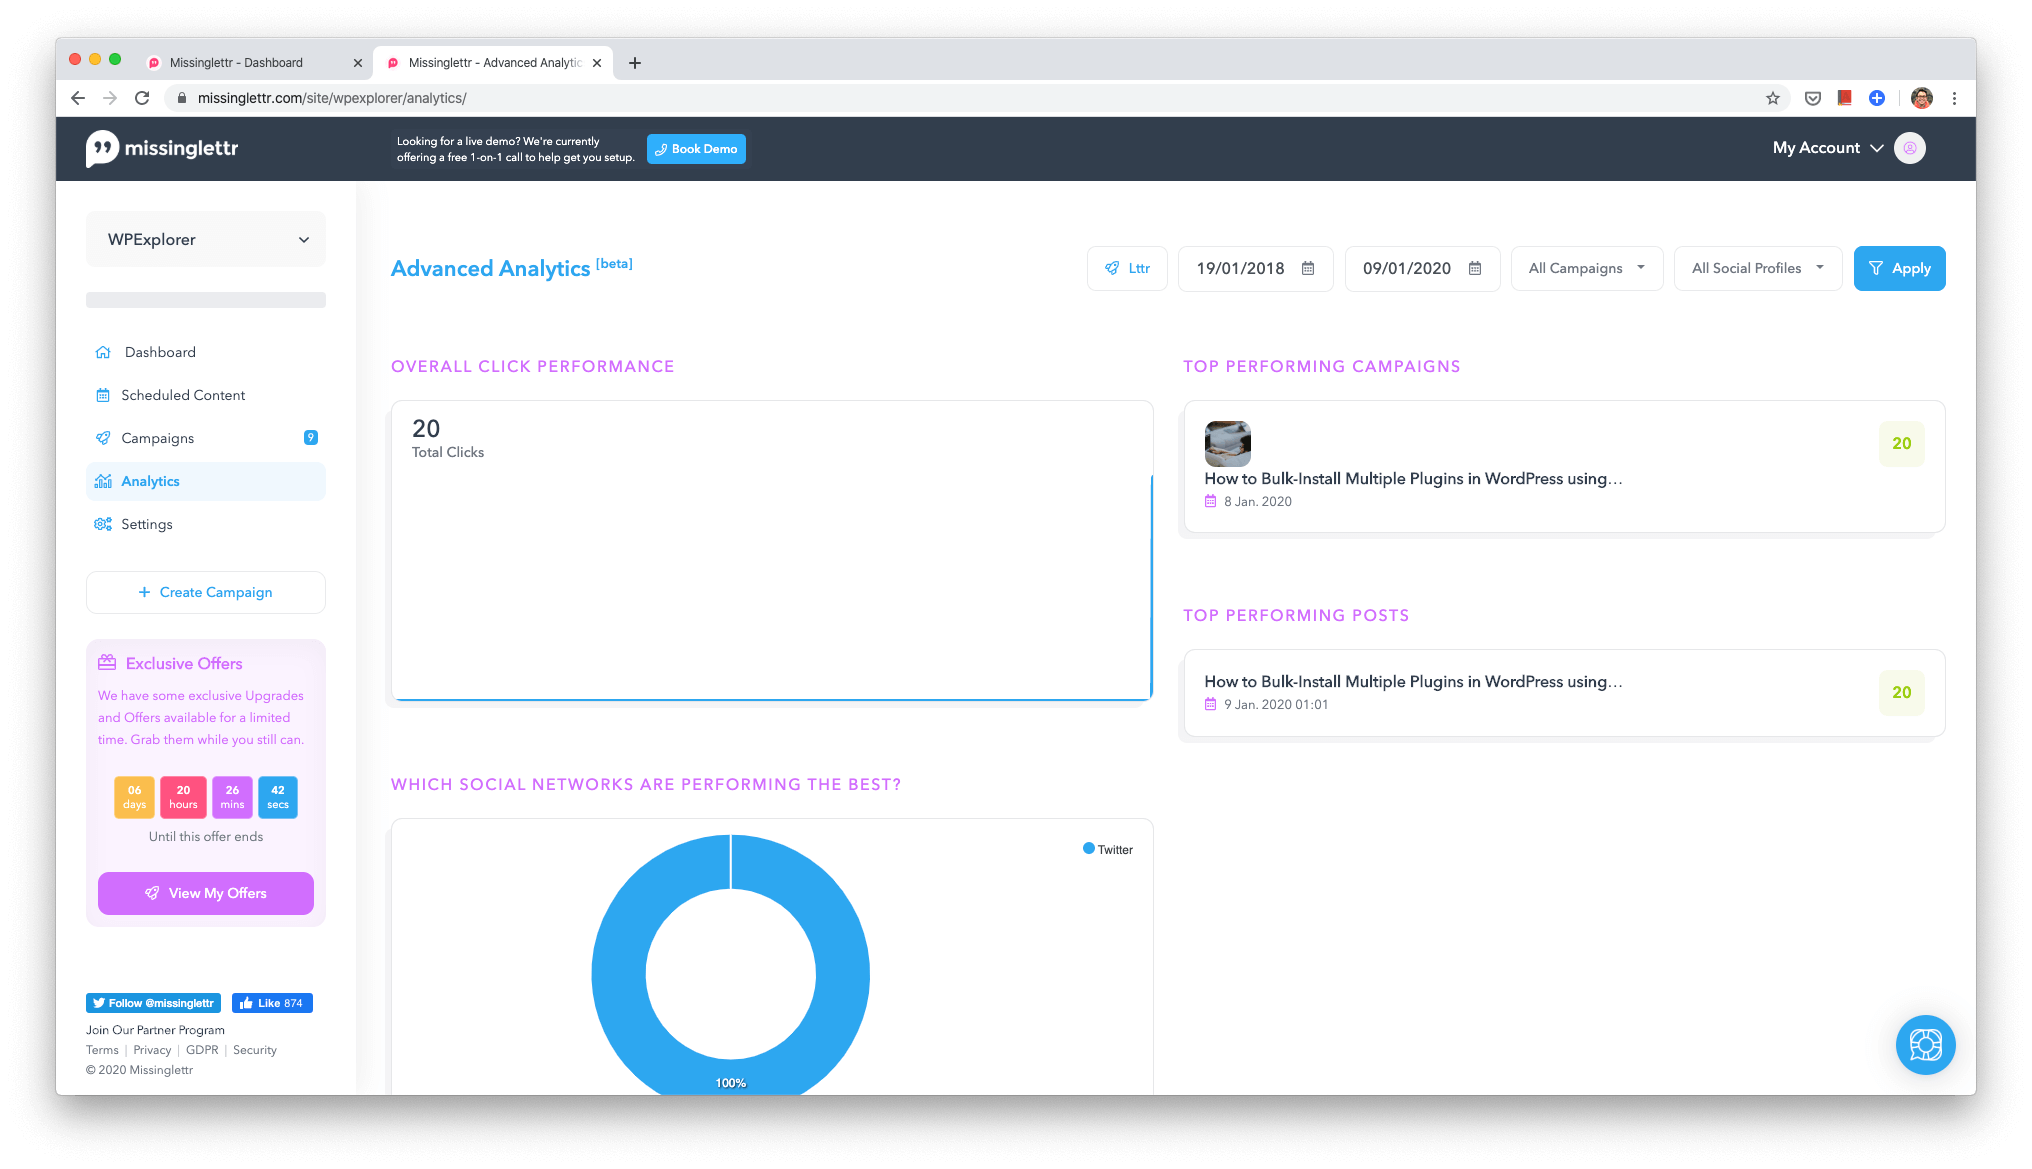Click Create Campaign button
The width and height of the screenshot is (2032, 1169).
(x=206, y=592)
